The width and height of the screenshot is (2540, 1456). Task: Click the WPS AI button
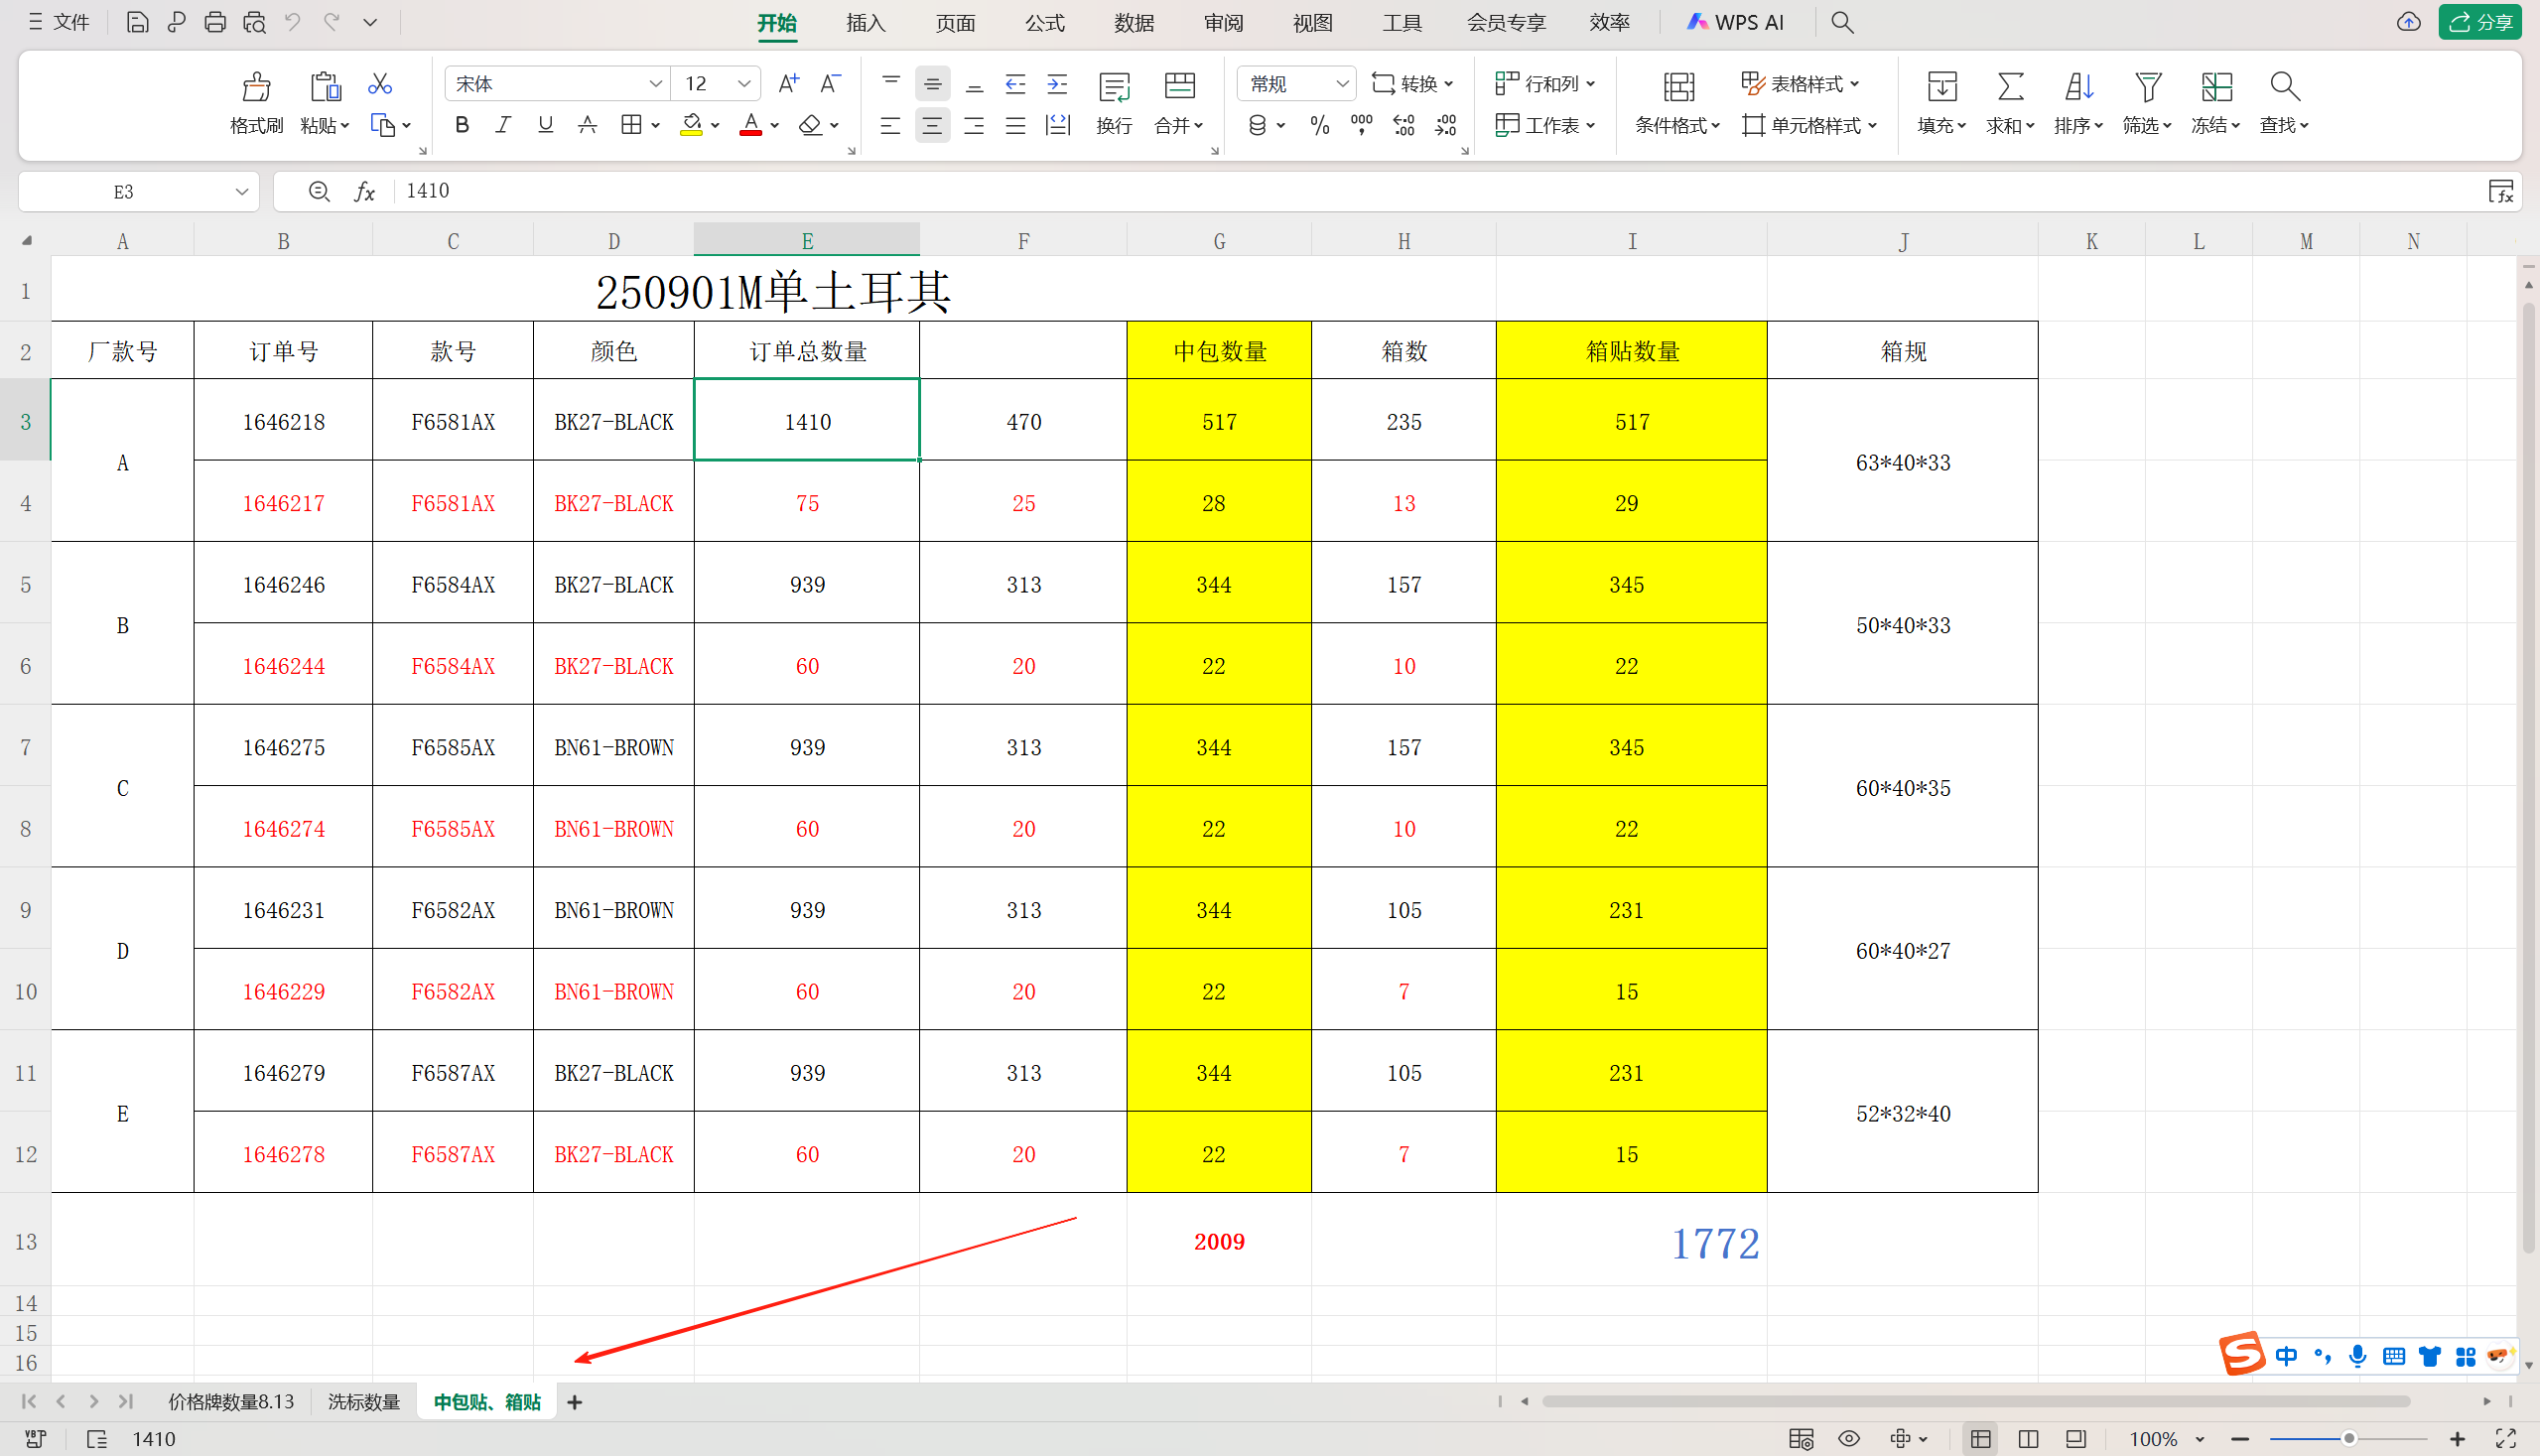pyautogui.click(x=1736, y=22)
